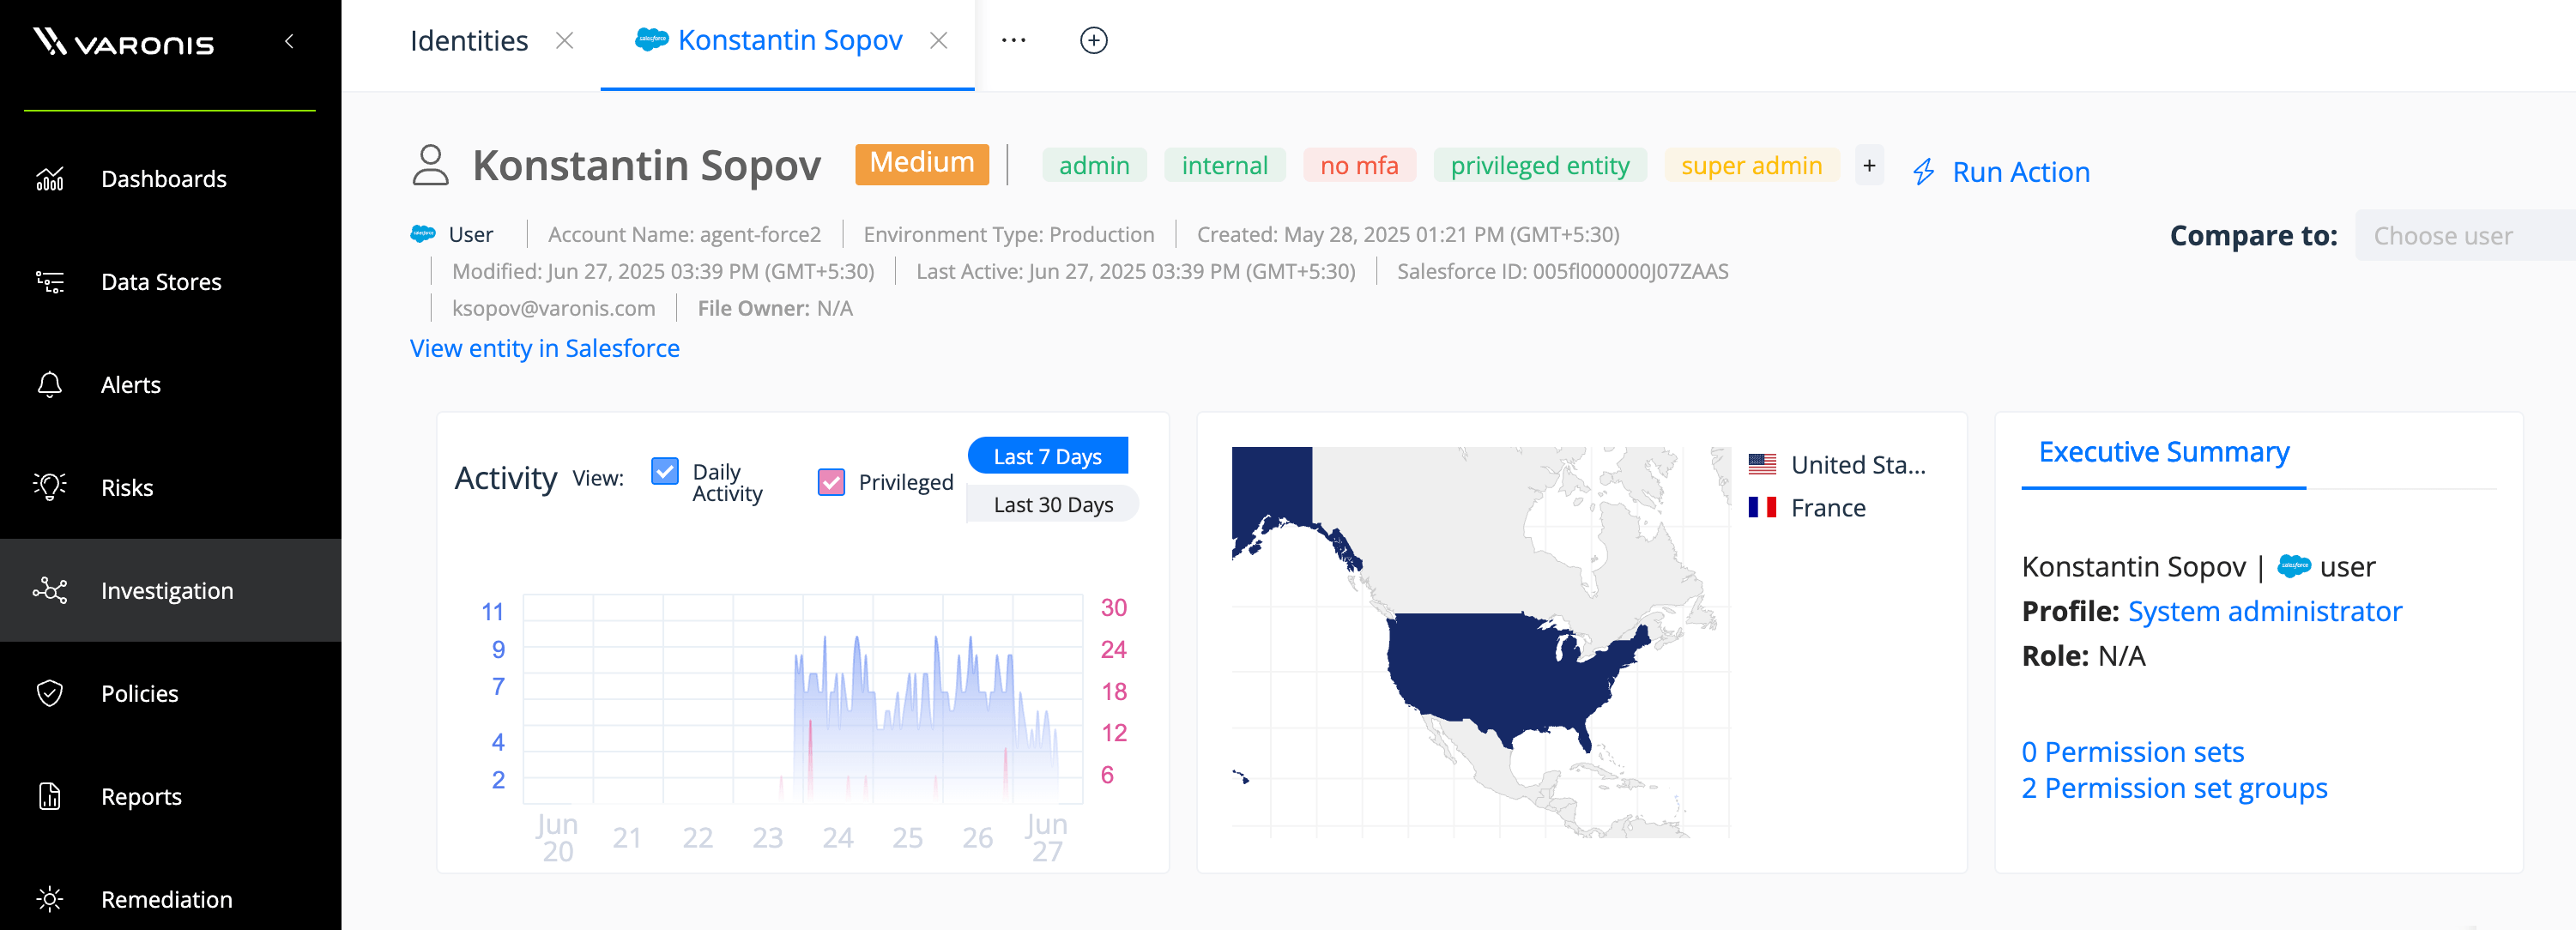Click the privileged entity tag
2576x930 pixels.
click(1540, 165)
